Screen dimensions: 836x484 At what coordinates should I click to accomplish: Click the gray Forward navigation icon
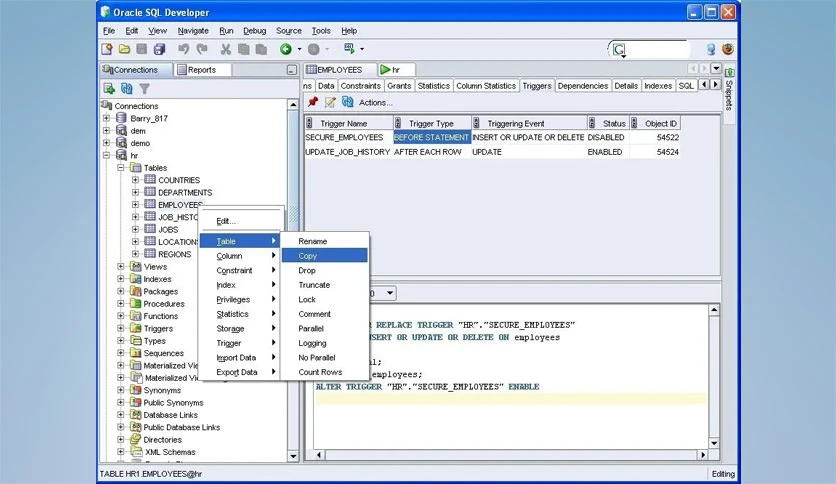tap(314, 49)
